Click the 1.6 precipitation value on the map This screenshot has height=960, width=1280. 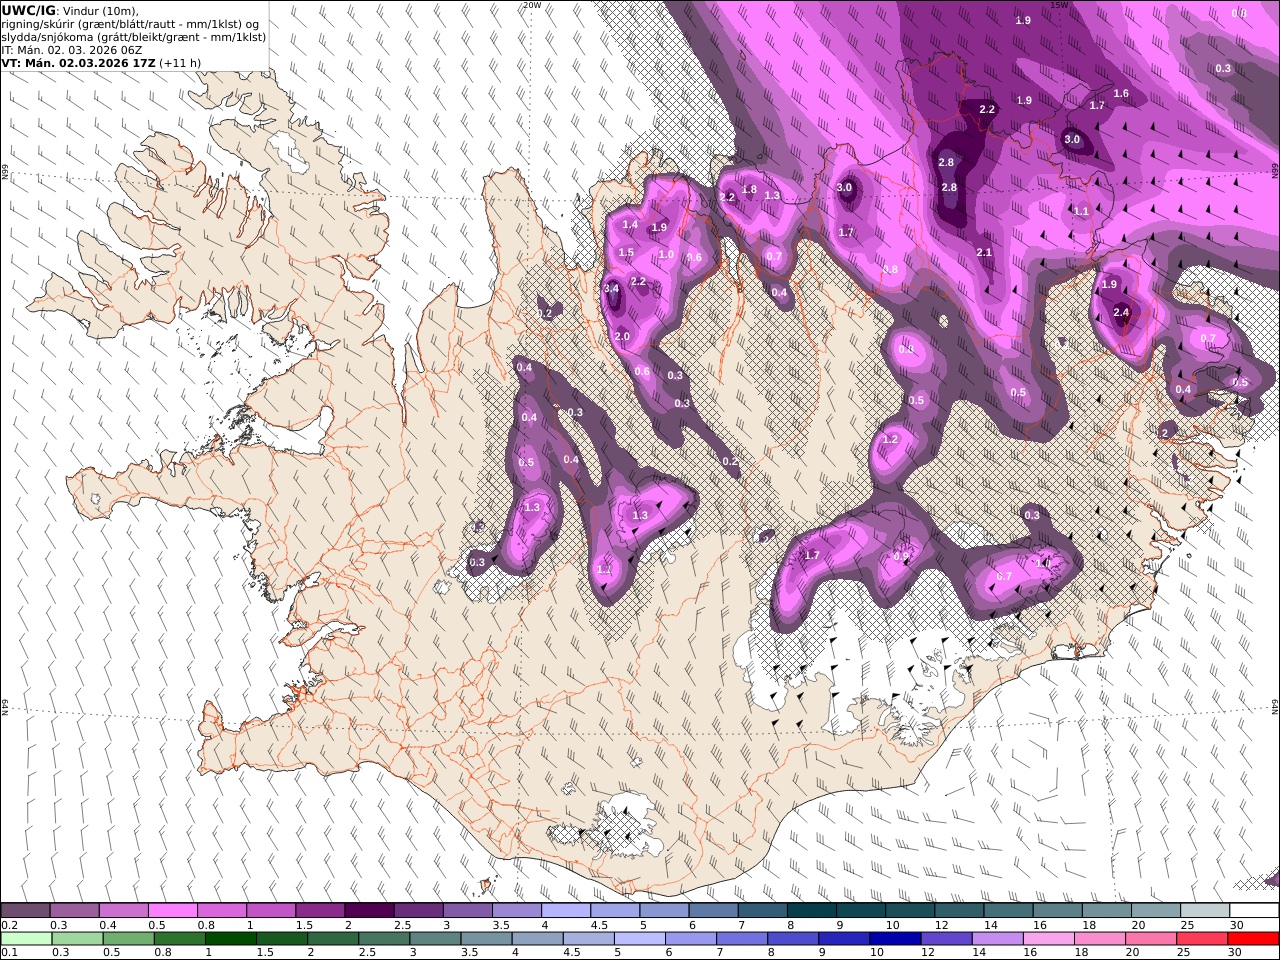(1121, 94)
